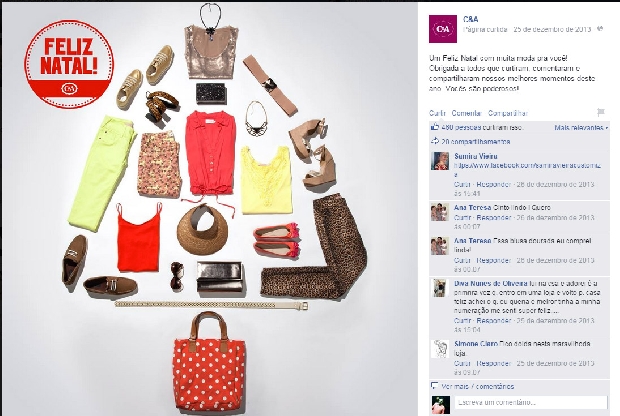Click Curtir under the post text
Viewport: 620px width, 416px height.
pyautogui.click(x=437, y=113)
